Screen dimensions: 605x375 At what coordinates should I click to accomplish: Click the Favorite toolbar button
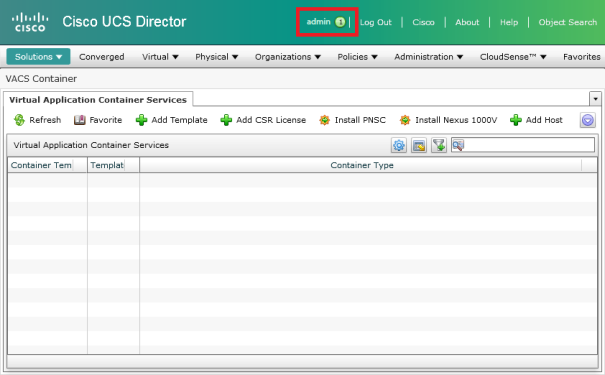(x=98, y=120)
